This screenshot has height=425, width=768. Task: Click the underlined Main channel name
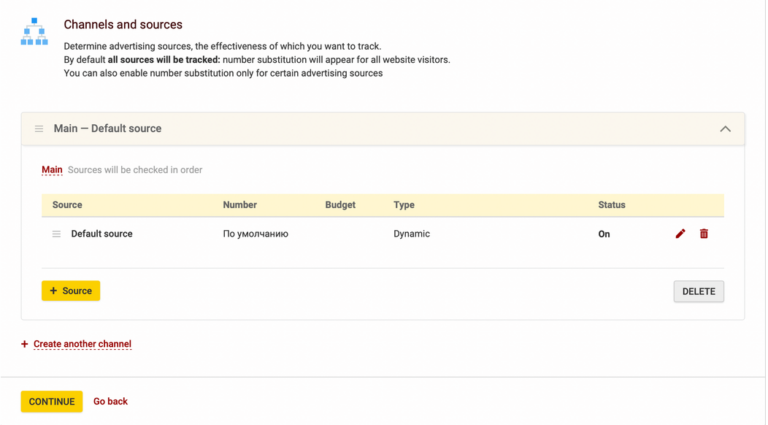(x=52, y=170)
